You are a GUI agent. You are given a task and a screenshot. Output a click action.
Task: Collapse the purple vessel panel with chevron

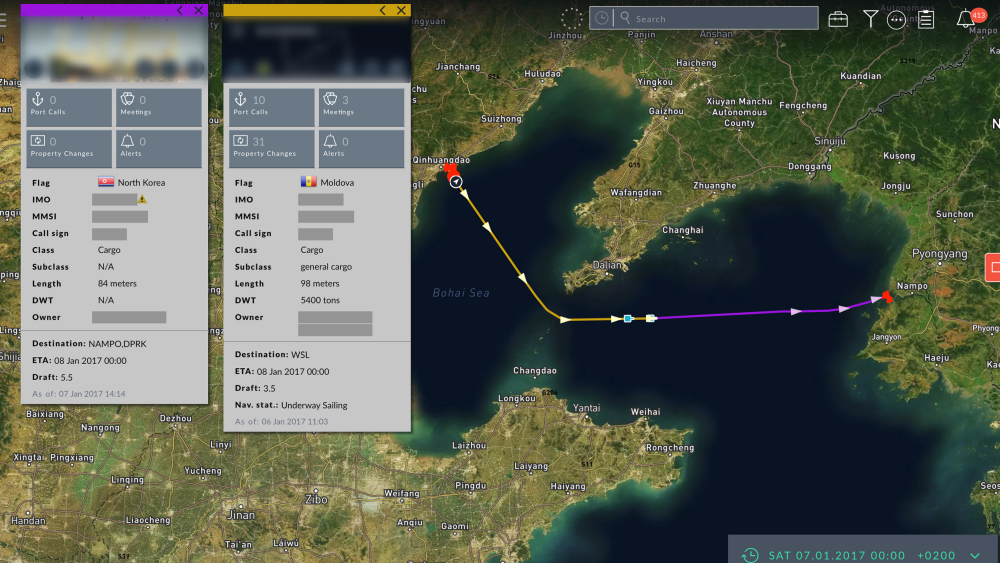[x=180, y=10]
